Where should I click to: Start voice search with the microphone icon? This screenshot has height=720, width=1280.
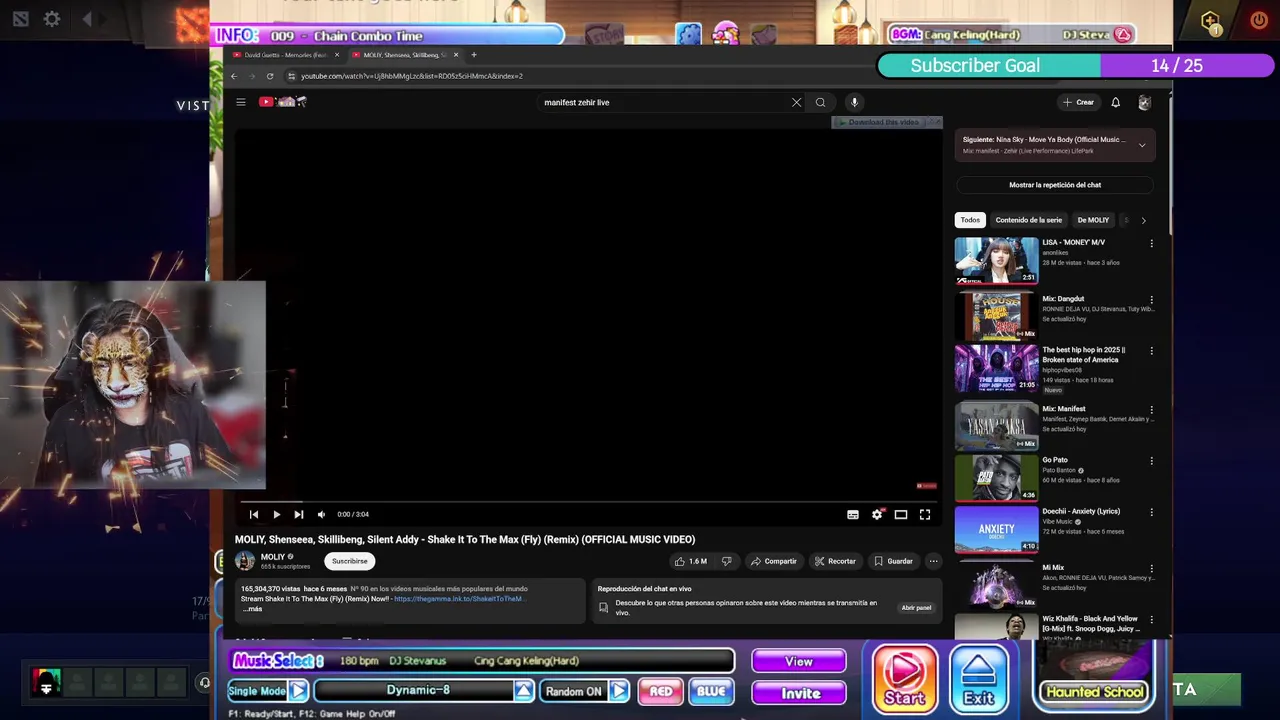coord(854,102)
